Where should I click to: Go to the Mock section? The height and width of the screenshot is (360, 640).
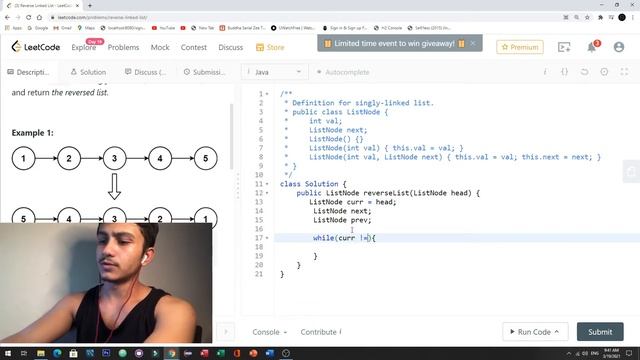[160, 47]
